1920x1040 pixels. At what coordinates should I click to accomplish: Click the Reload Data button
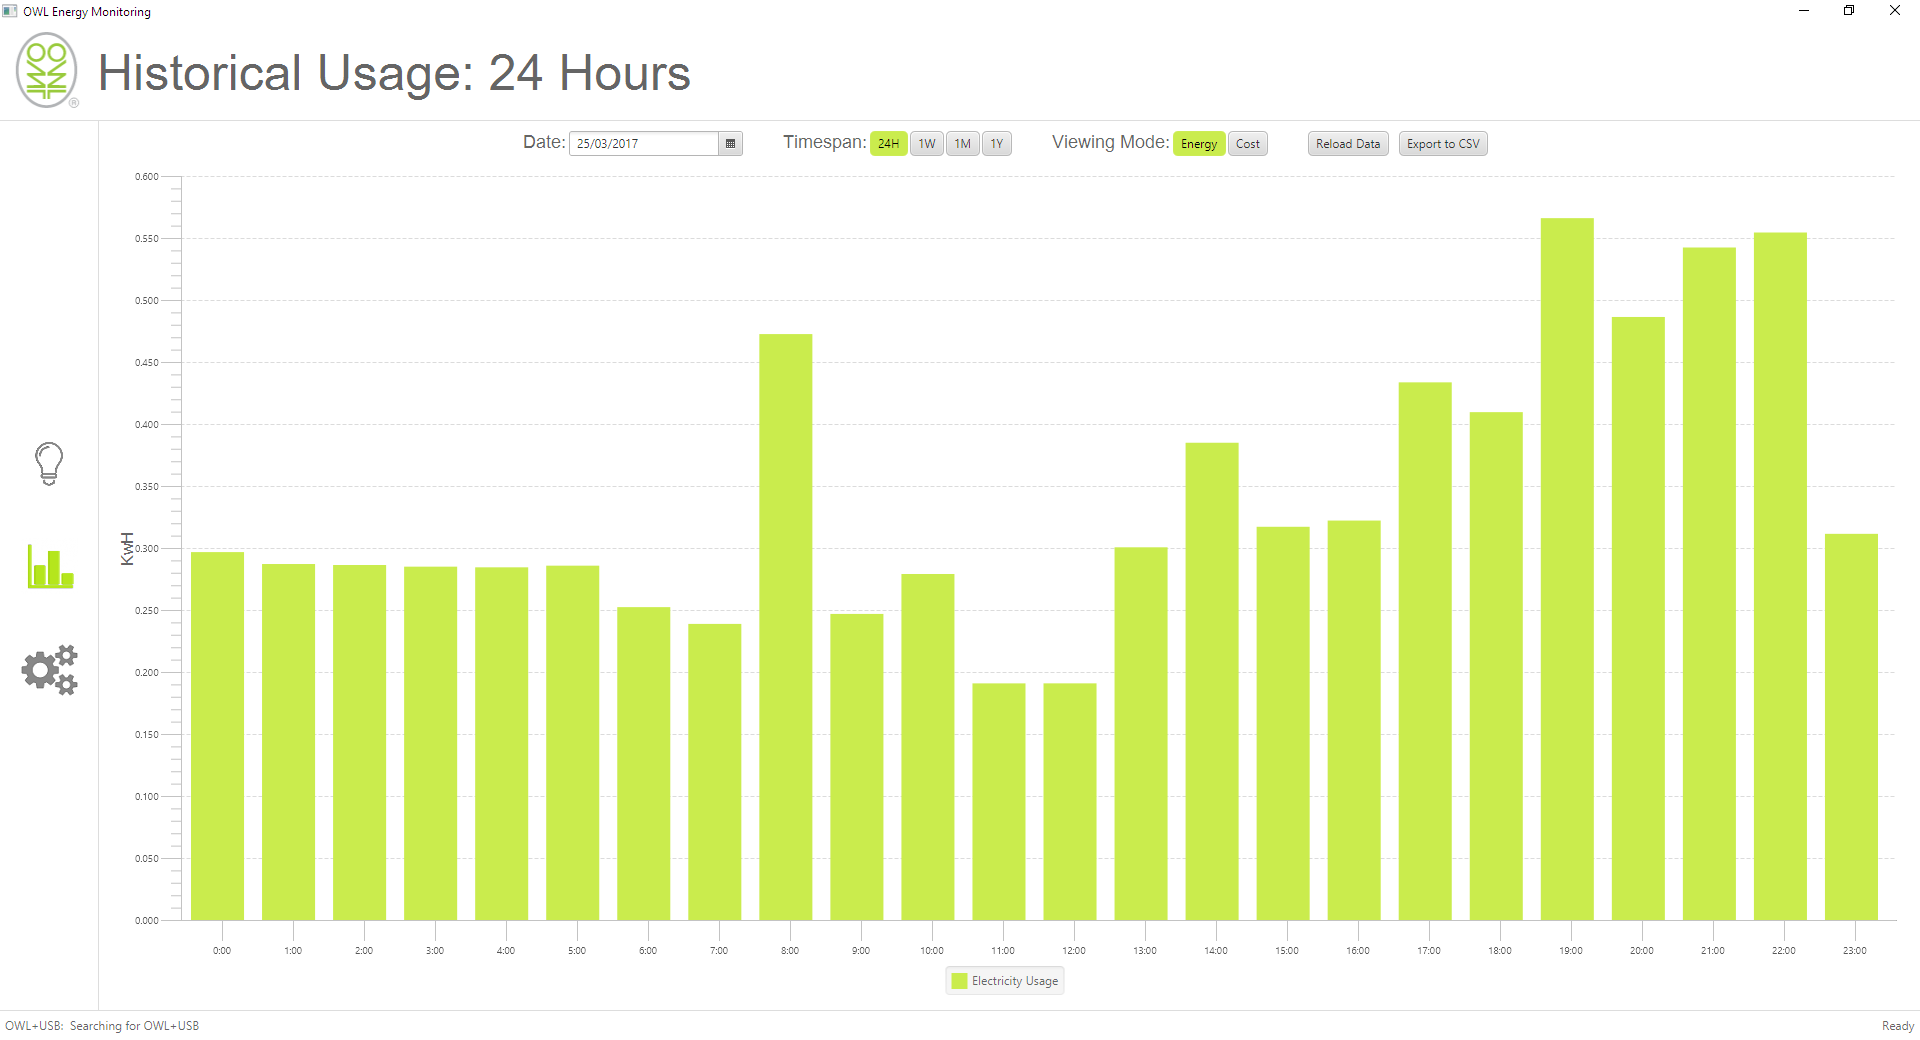(1347, 144)
